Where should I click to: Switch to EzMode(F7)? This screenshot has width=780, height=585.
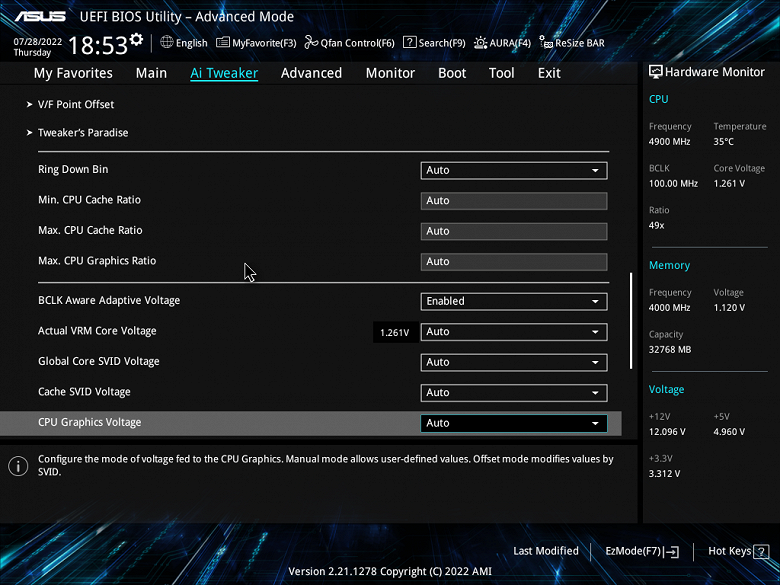[642, 551]
